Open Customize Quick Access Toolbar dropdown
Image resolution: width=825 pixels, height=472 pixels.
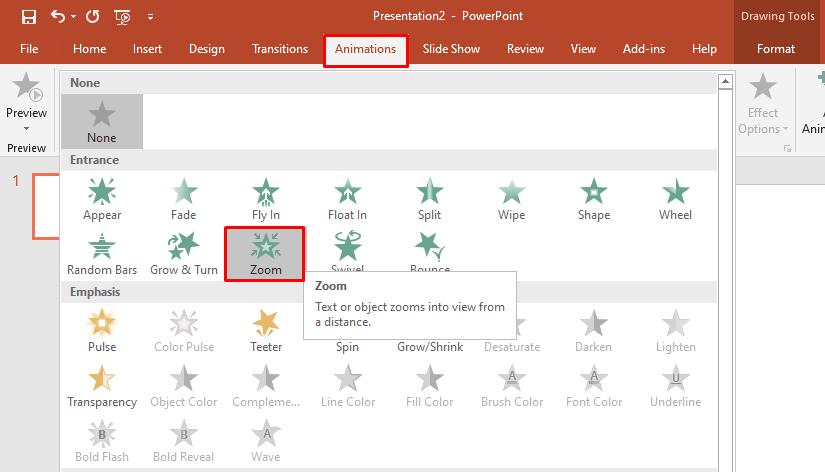point(150,17)
